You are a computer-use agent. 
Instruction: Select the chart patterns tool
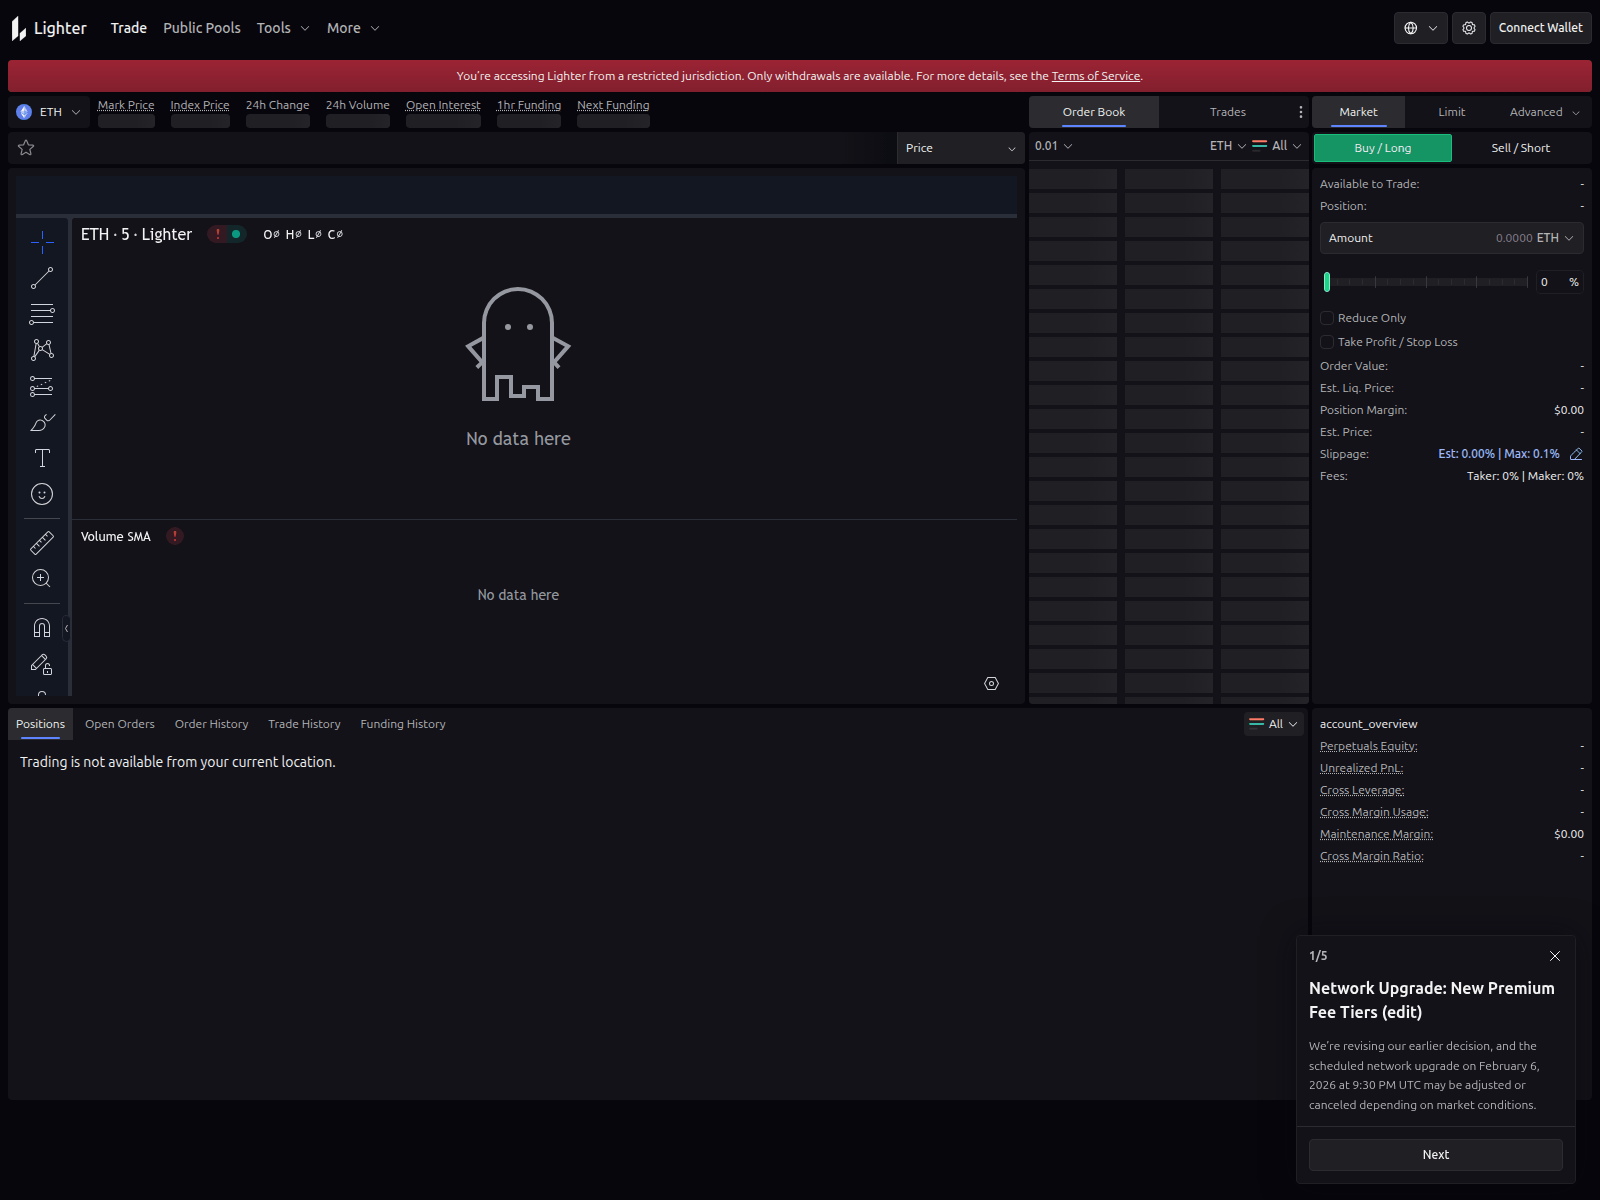click(x=42, y=350)
